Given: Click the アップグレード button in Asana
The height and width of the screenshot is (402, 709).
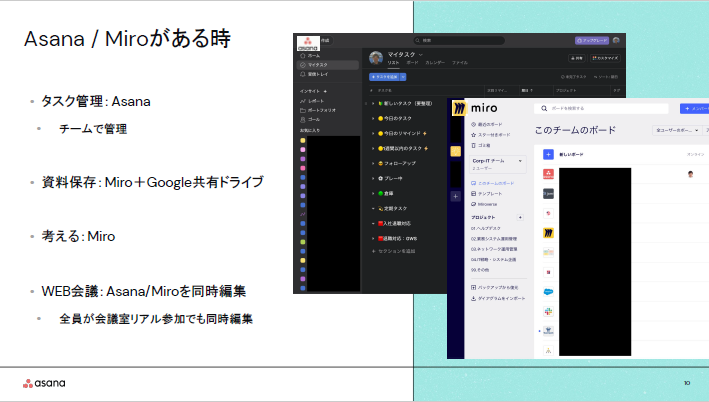Looking at the screenshot, I should point(592,40).
